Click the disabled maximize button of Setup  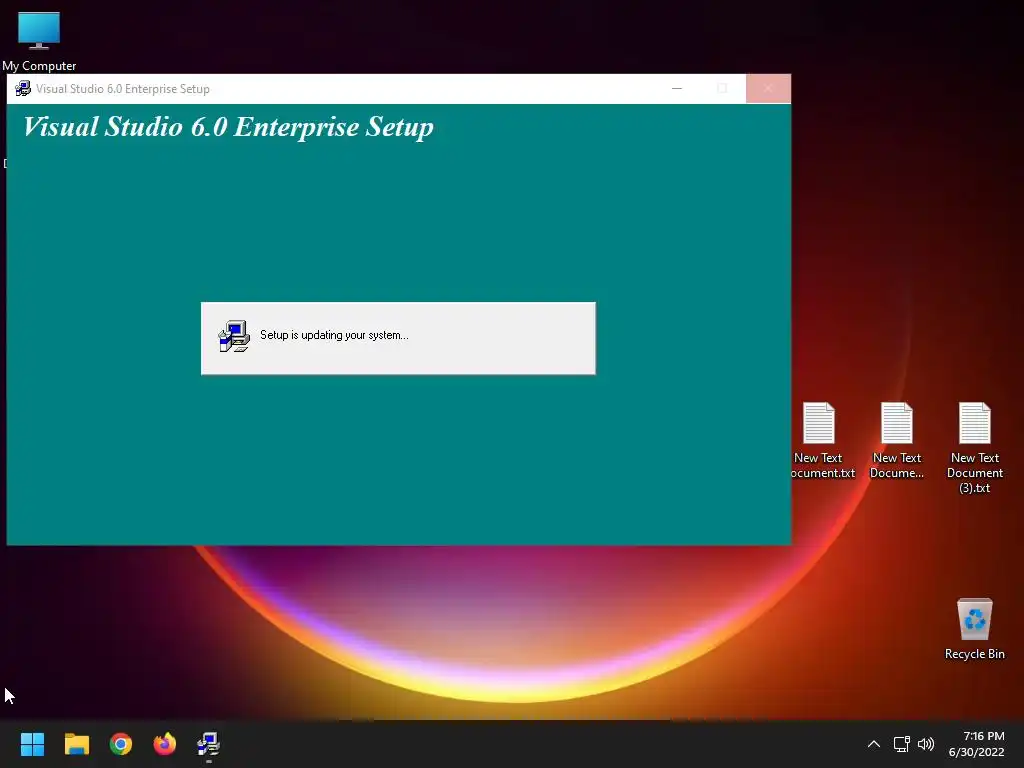(722, 88)
